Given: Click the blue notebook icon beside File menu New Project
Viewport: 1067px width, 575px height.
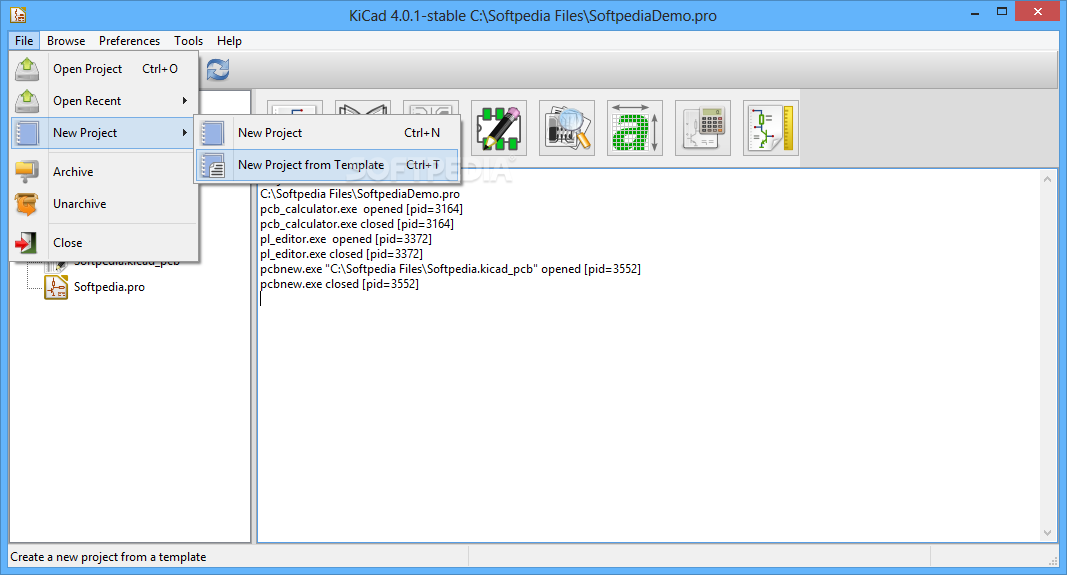Looking at the screenshot, I should click(x=27, y=133).
